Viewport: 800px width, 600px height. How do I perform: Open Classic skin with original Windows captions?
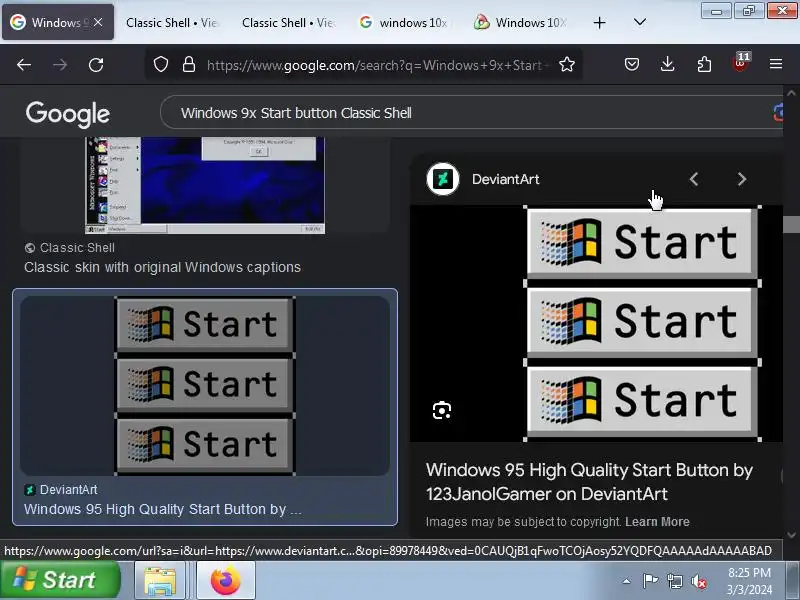tap(162, 267)
